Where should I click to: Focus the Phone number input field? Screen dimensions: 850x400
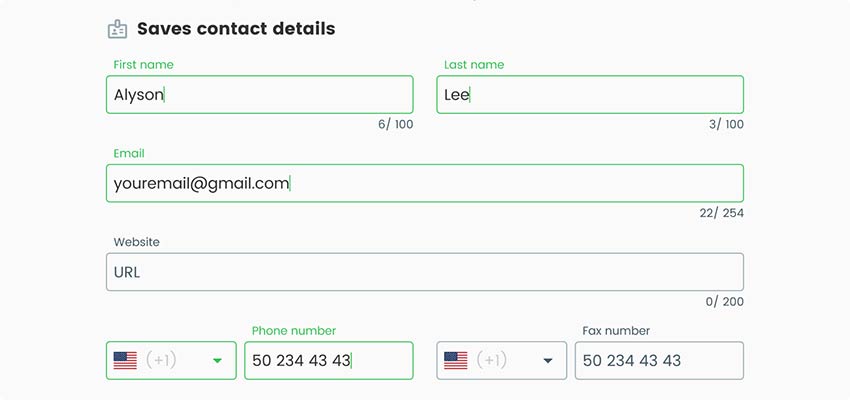329,360
